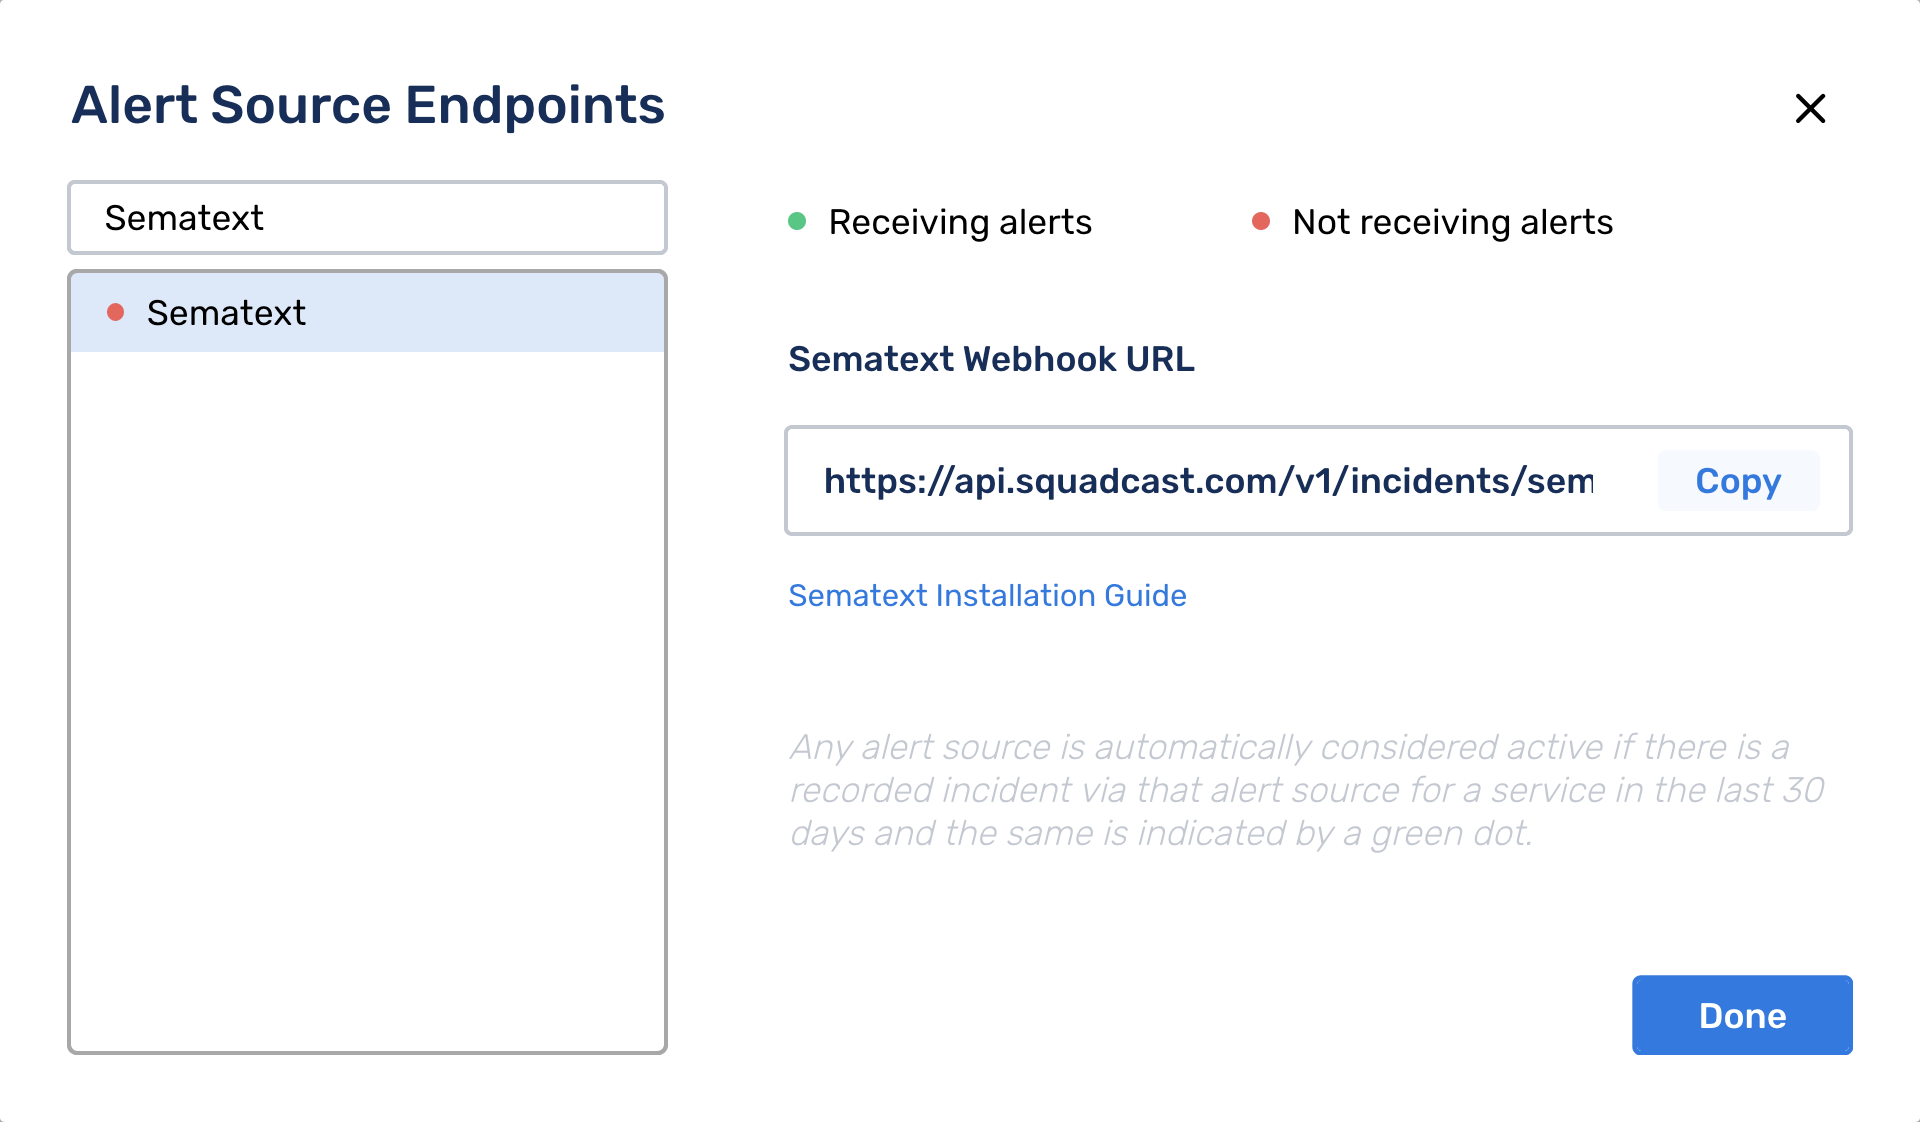This screenshot has width=1920, height=1122.
Task: Click the Not receiving alerts legend label
Action: [1453, 222]
